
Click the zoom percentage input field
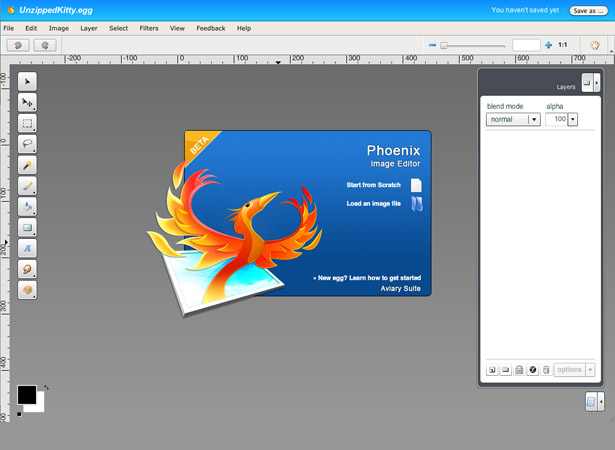[x=526, y=45]
